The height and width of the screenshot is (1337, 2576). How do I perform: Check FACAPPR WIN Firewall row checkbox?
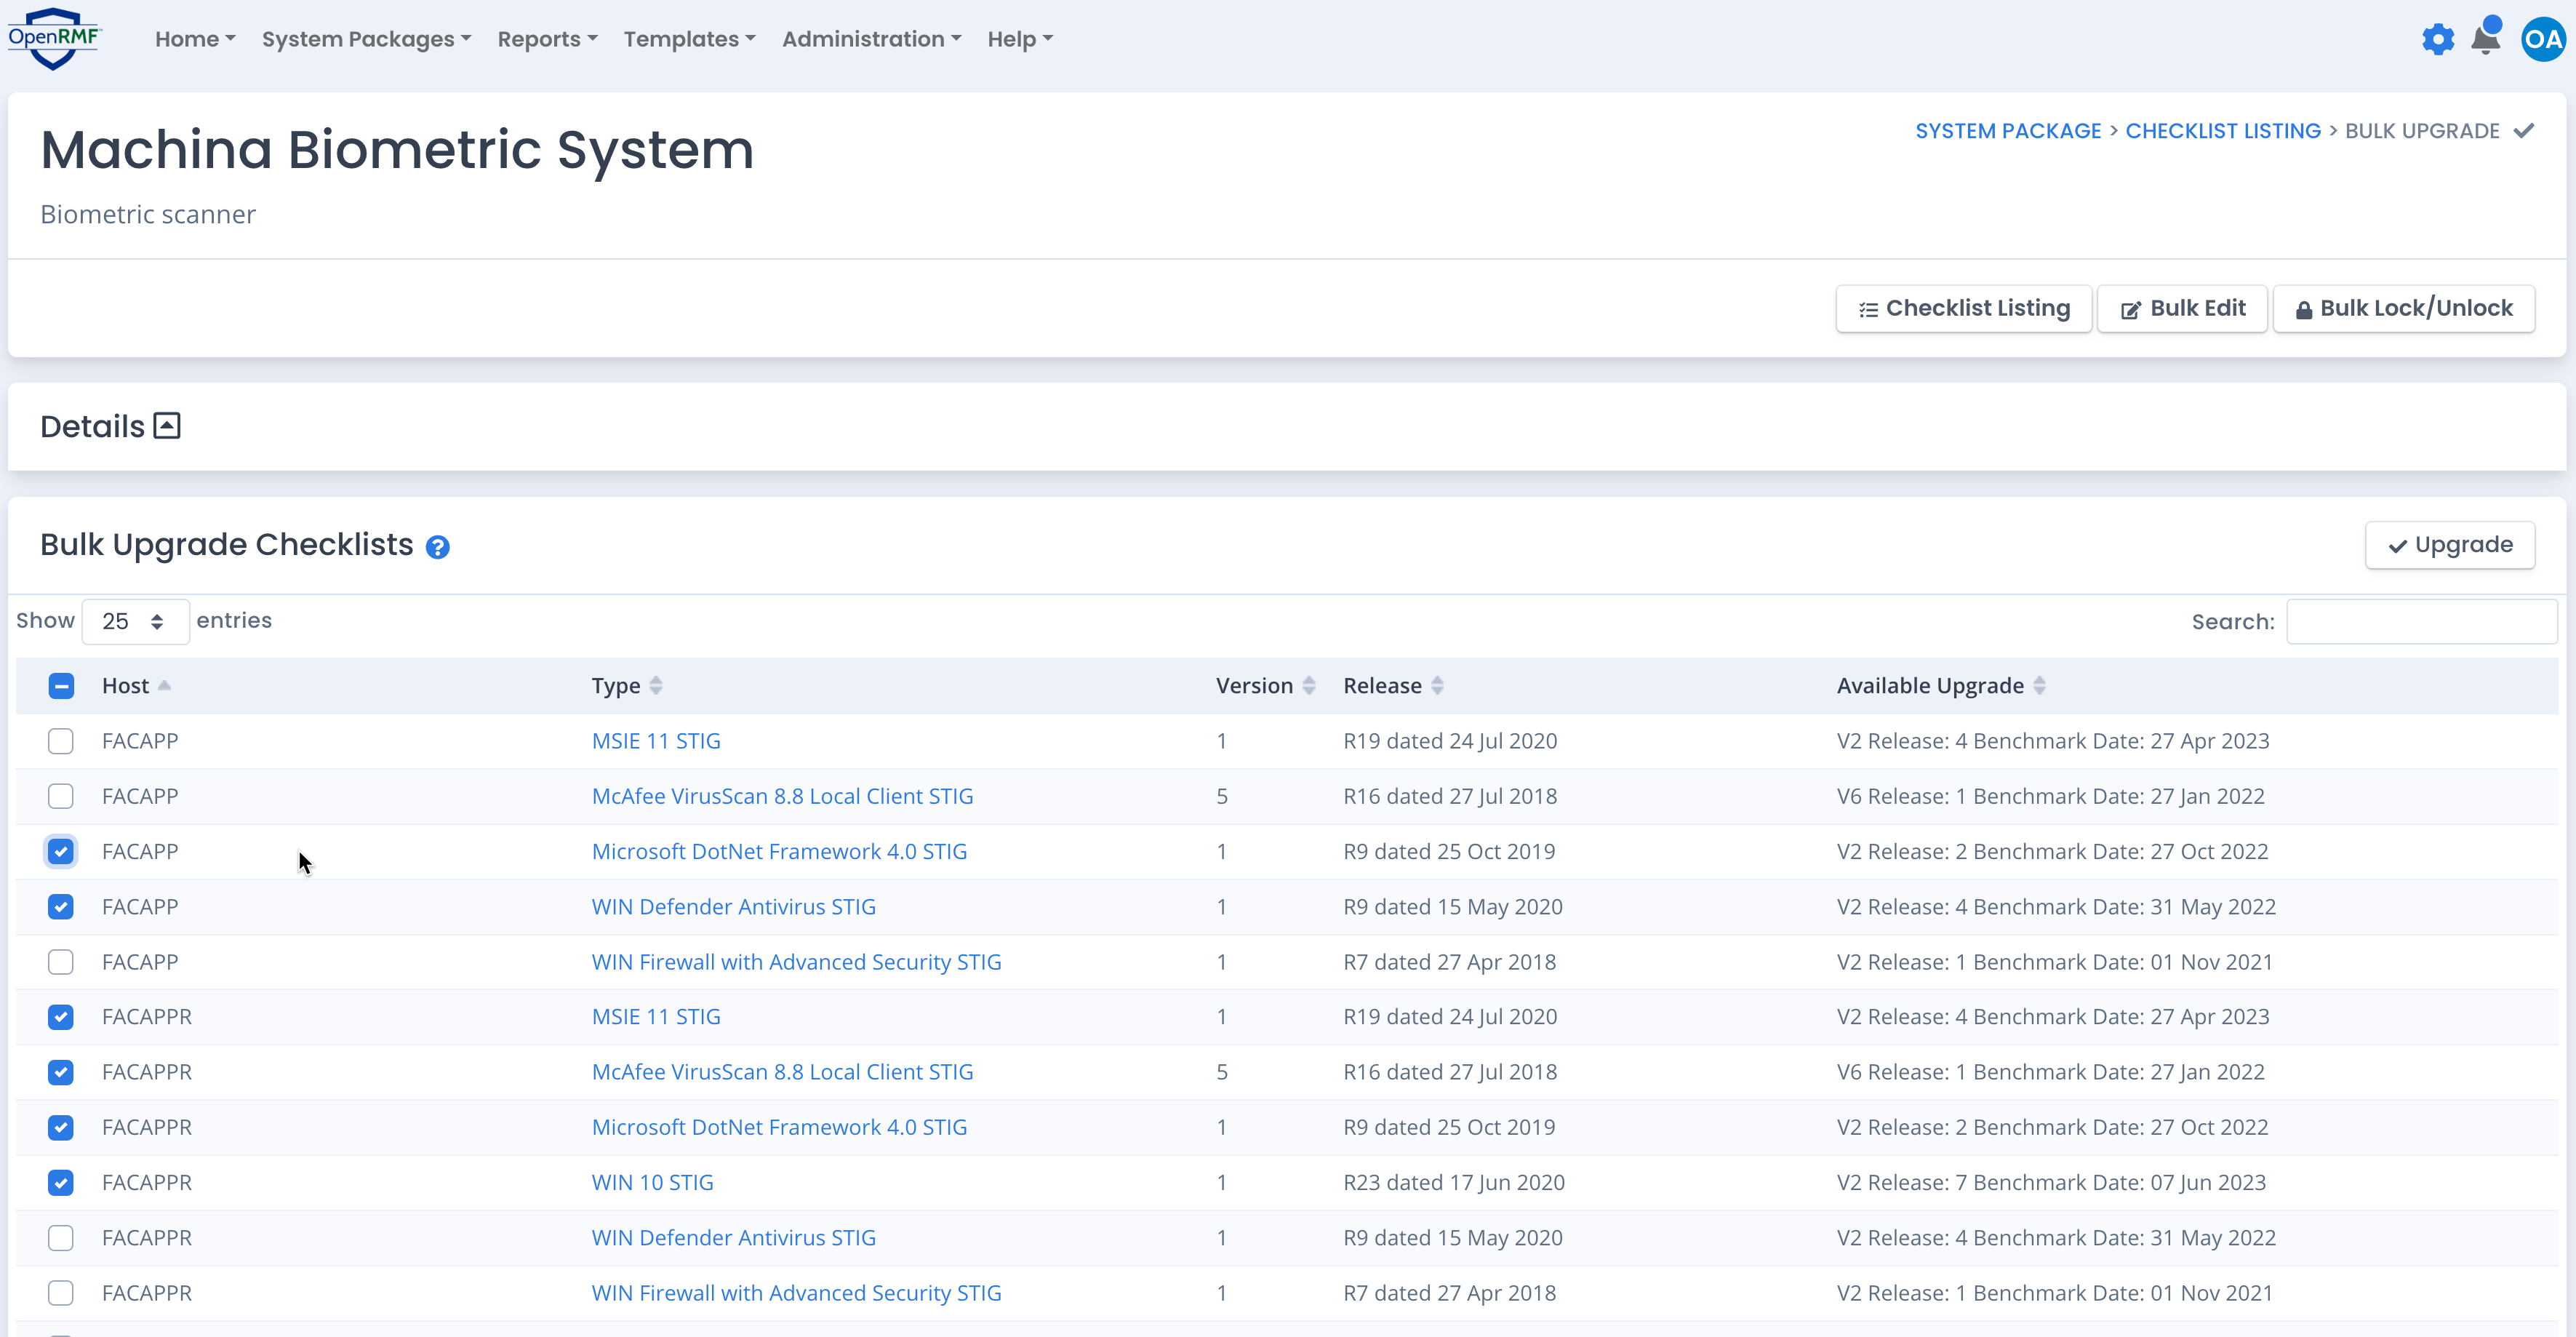click(x=61, y=1293)
